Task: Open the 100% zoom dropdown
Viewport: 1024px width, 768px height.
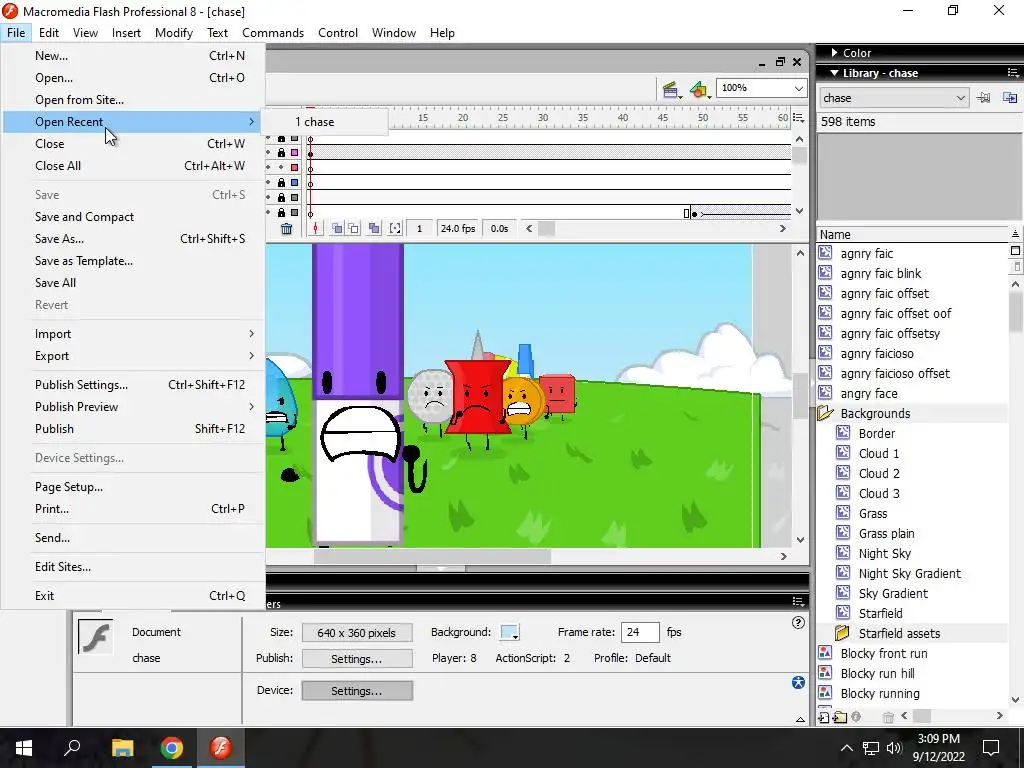Action: [x=799, y=88]
